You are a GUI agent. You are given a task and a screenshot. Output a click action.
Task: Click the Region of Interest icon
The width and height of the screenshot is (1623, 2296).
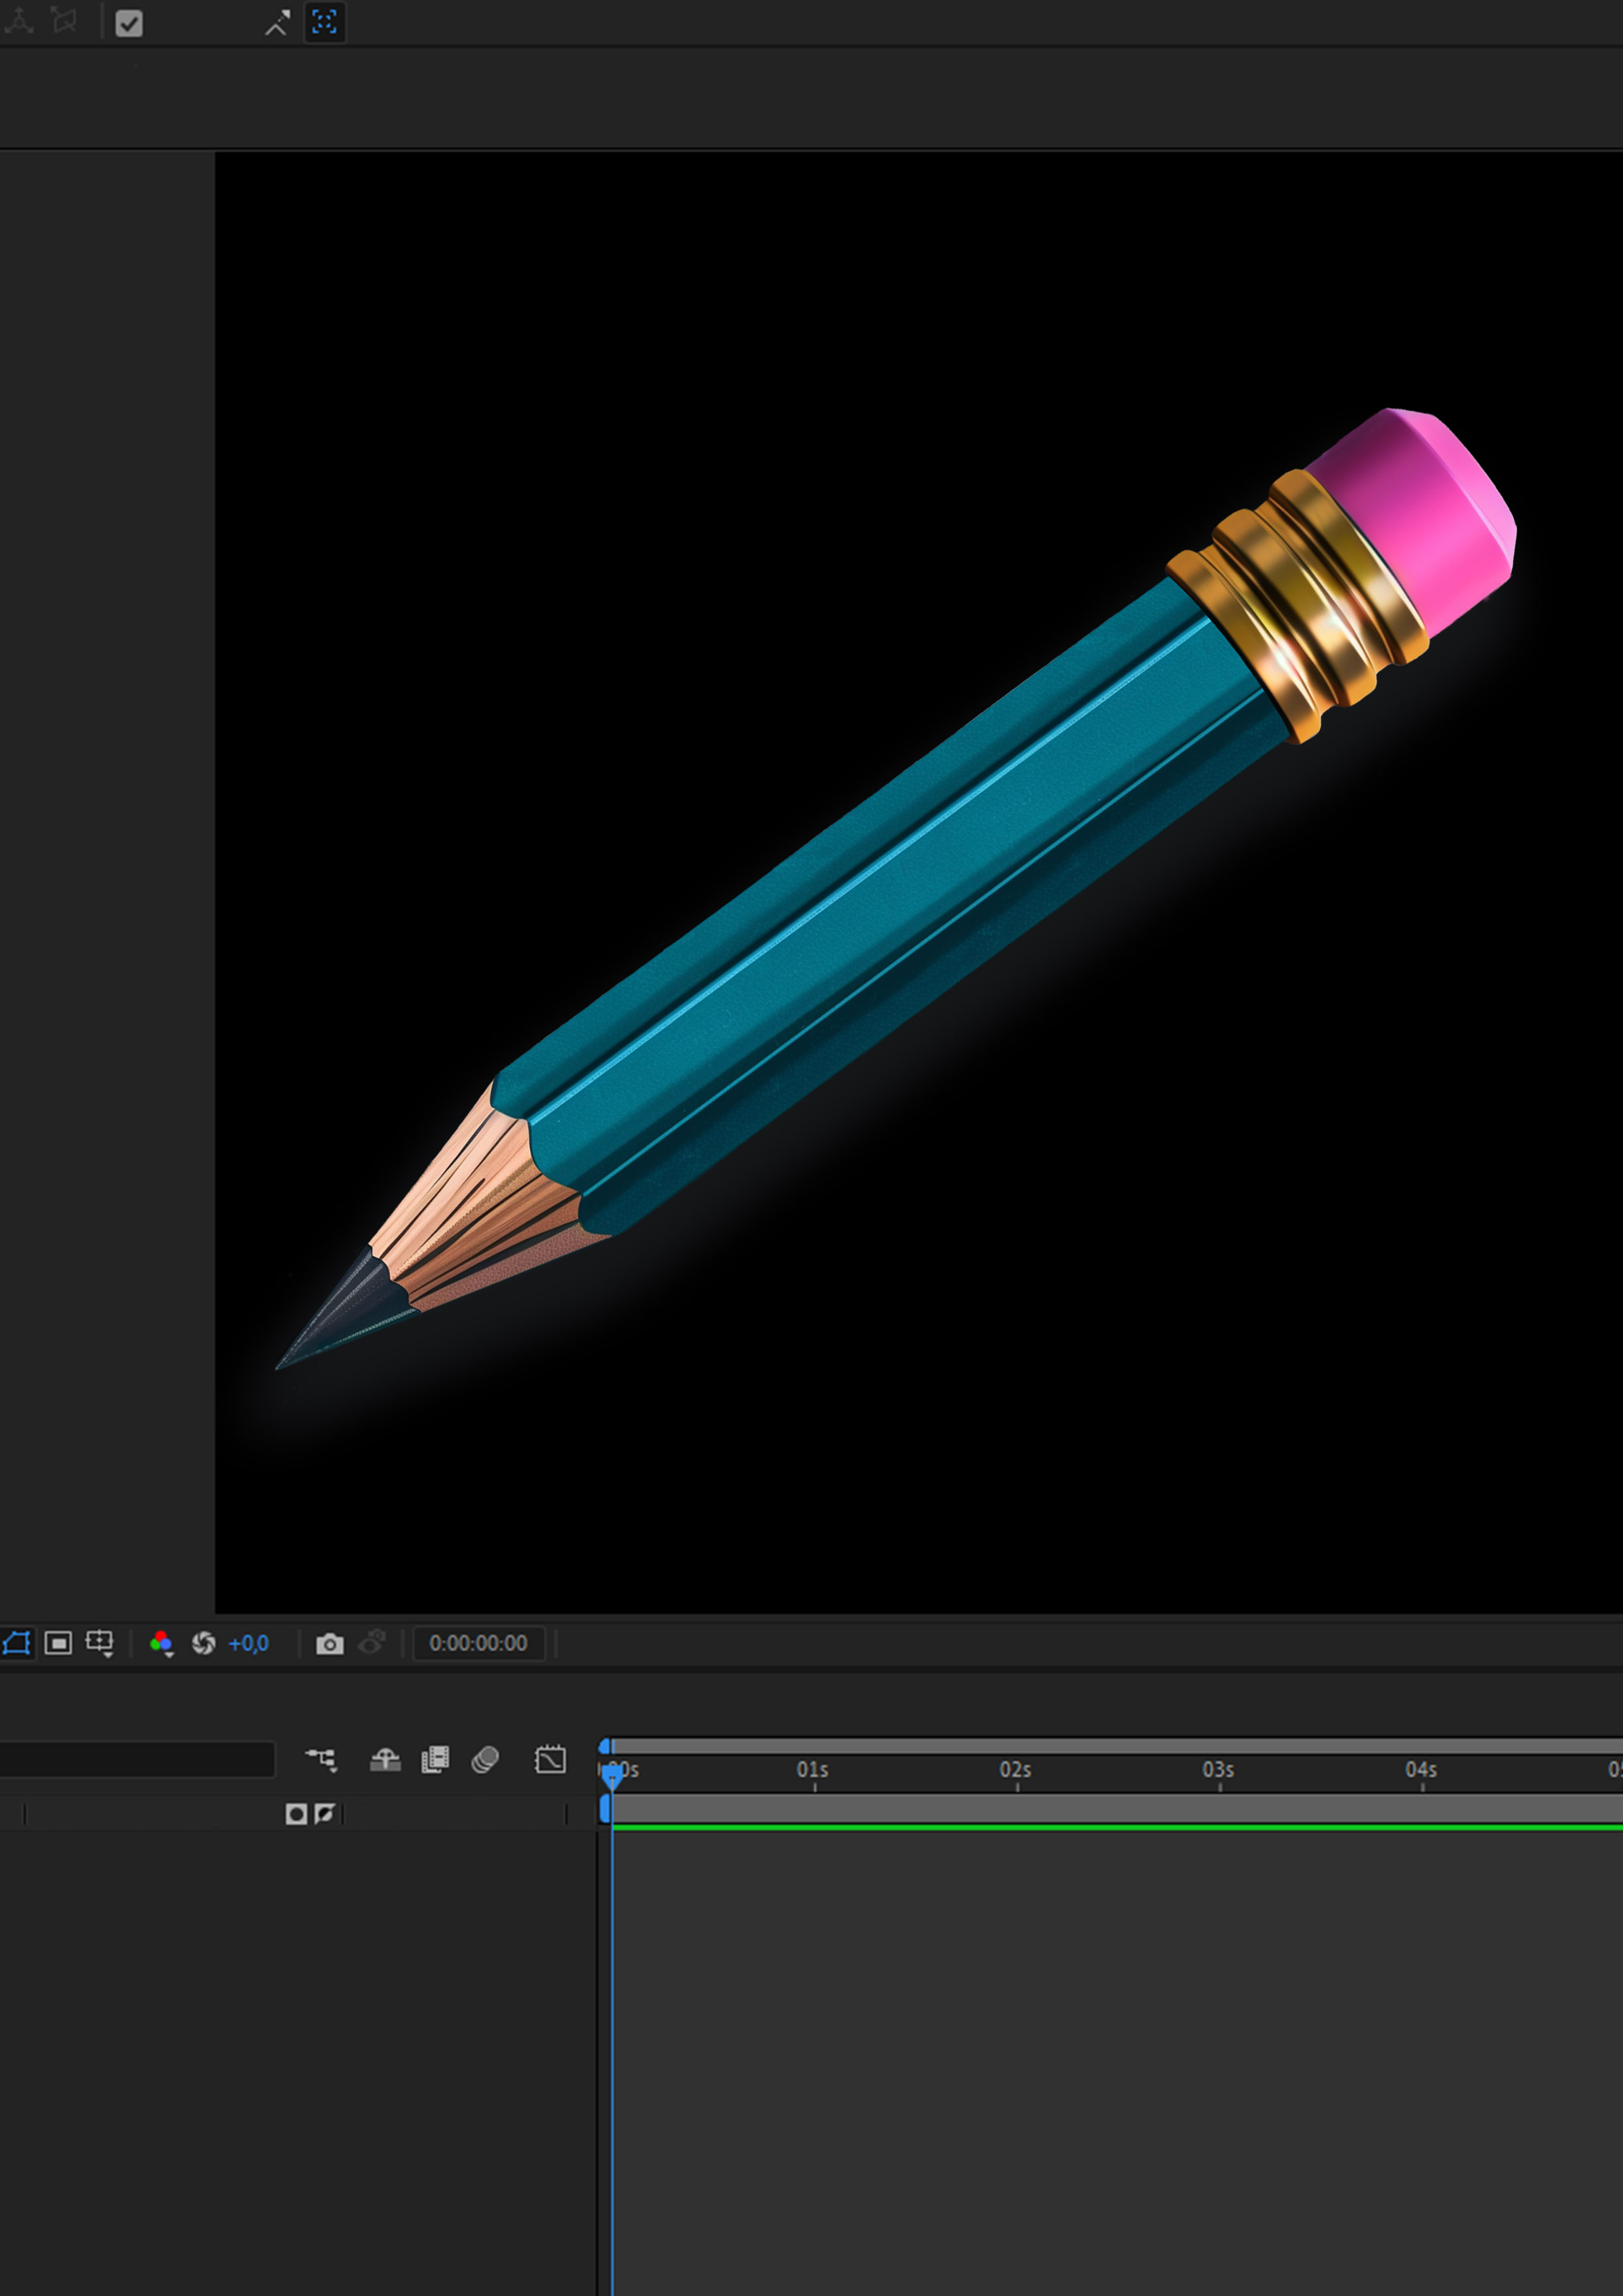tap(58, 1643)
